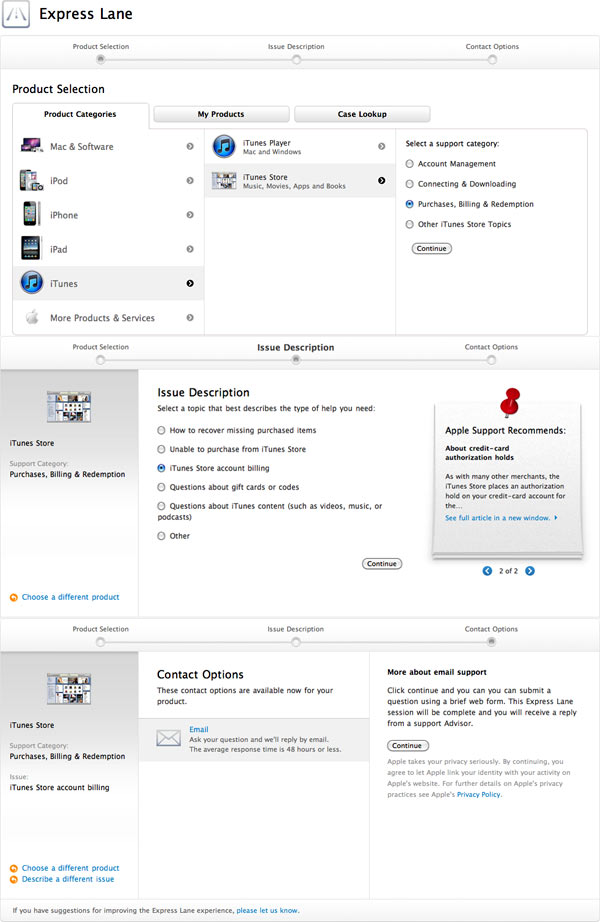Viewport: 600px width, 922px height.
Task: Click the Contact Options progress step marker
Action: point(491,58)
